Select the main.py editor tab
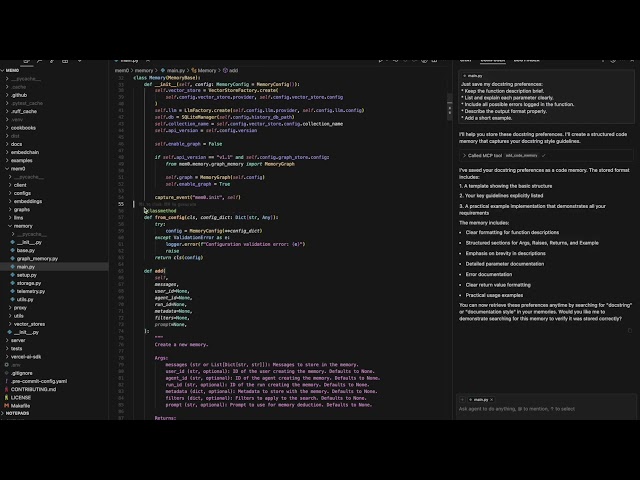The image size is (640, 480). (130, 61)
